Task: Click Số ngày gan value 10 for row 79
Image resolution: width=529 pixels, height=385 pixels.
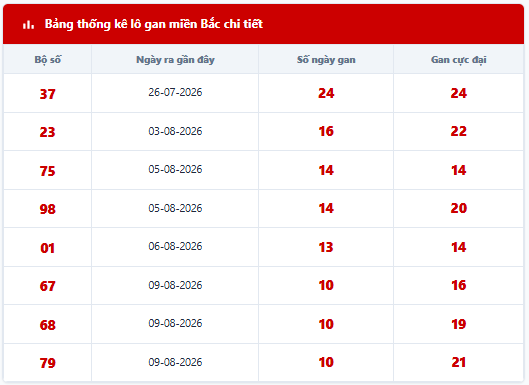Action: 326,362
